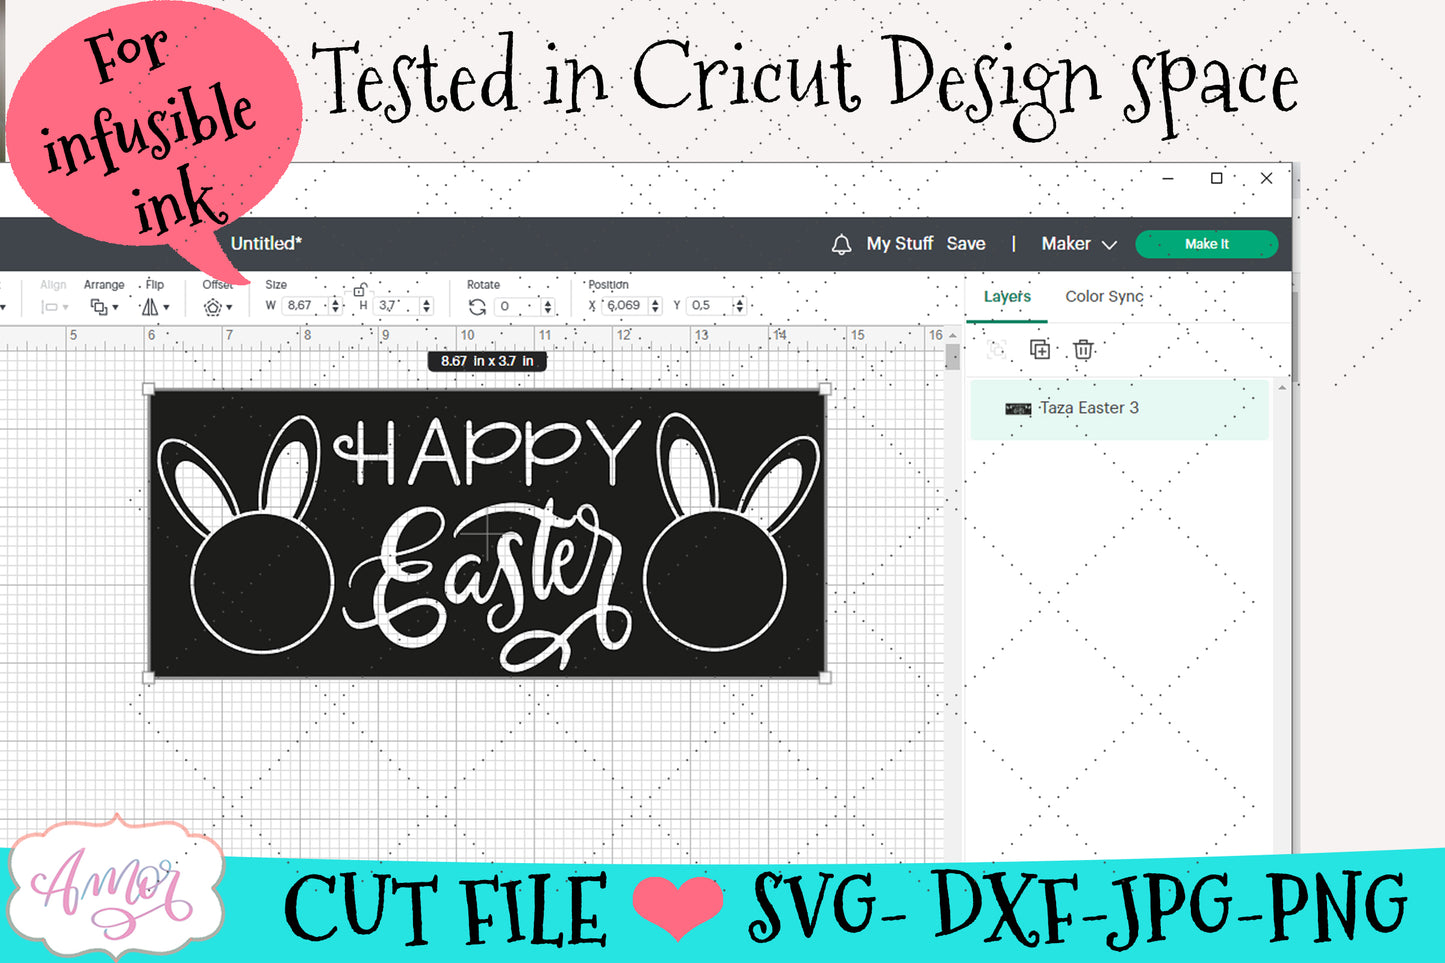Maximize the Design Space window
The image size is (1445, 963).
coord(1216,178)
